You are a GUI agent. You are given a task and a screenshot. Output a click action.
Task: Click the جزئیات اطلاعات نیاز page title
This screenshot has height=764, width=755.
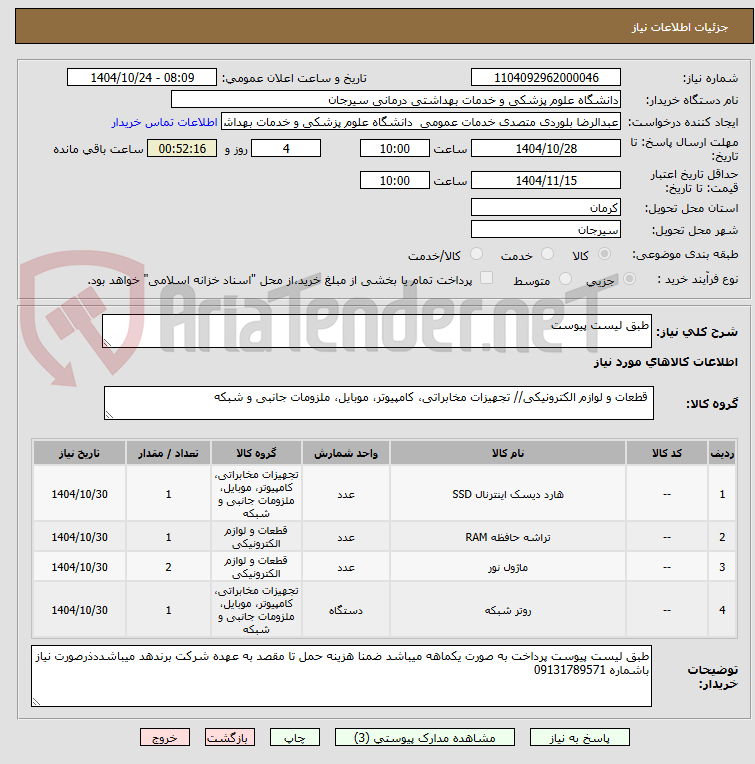coord(680,27)
